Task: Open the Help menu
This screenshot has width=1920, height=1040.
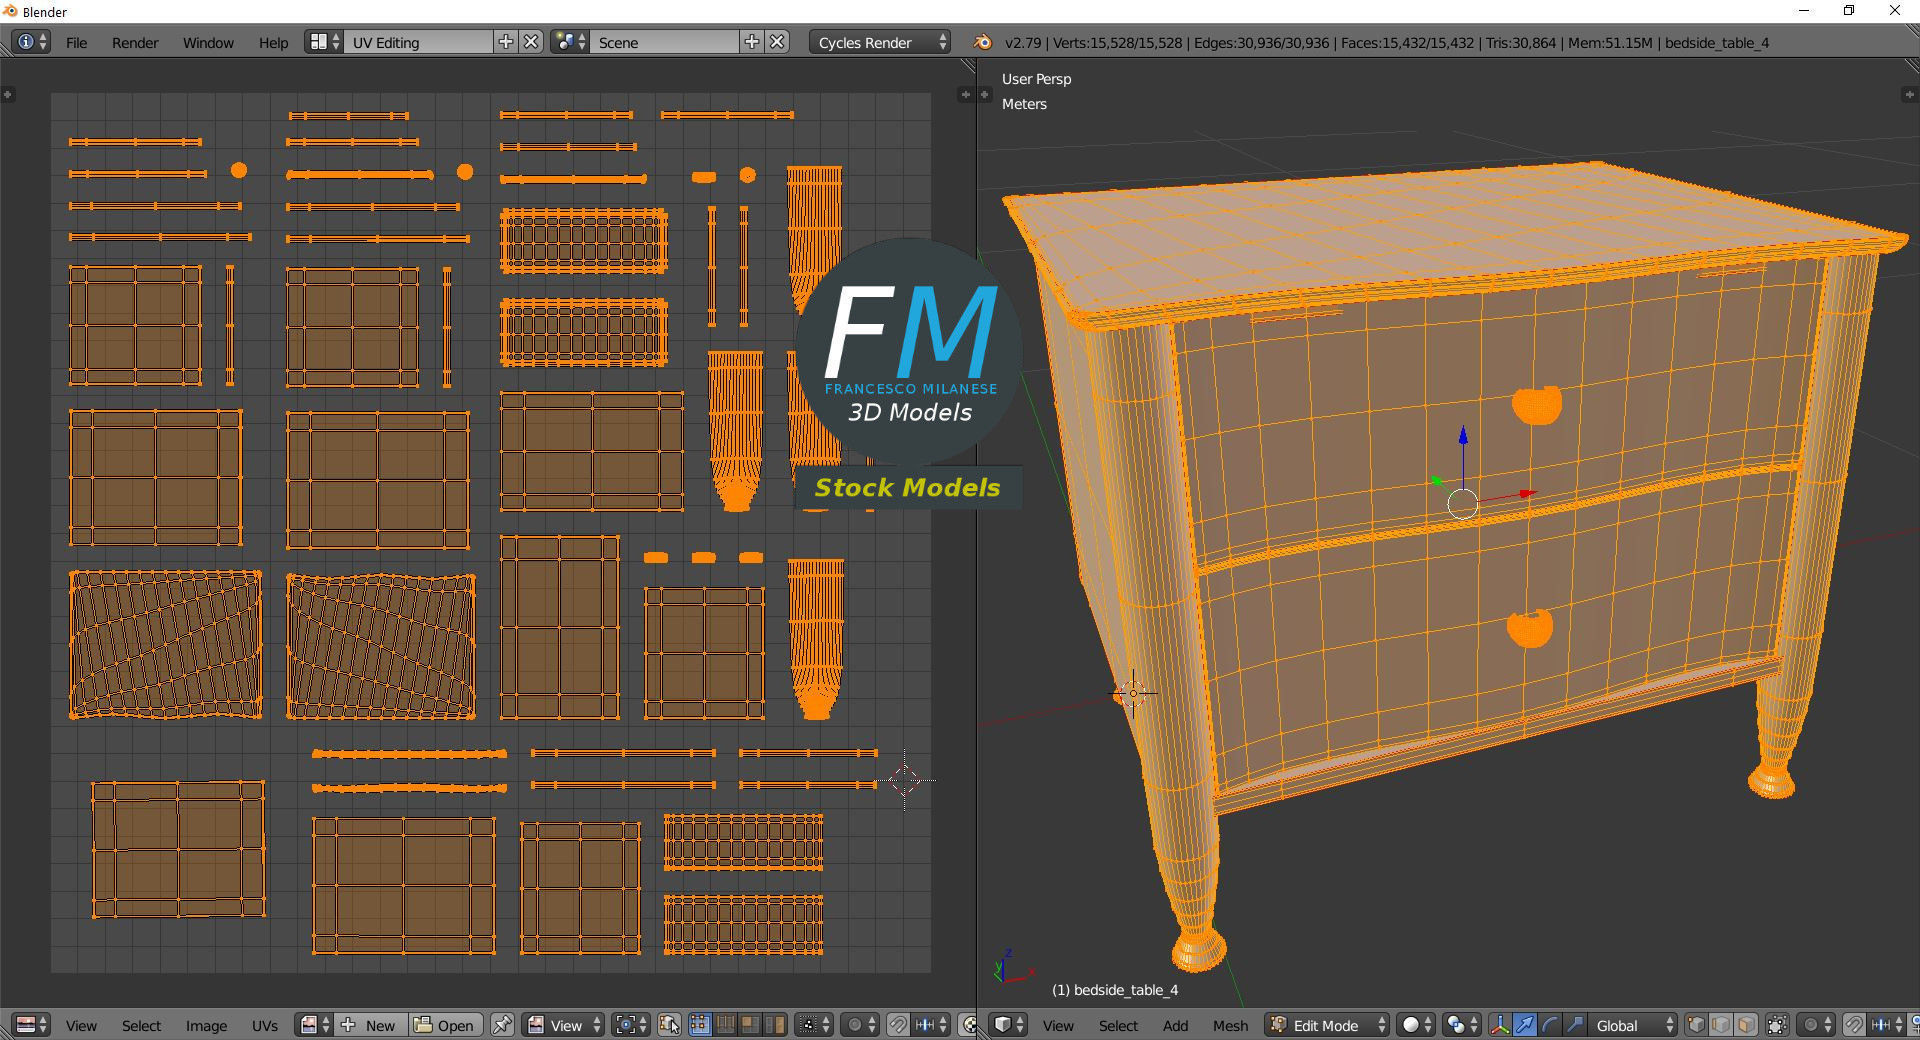Action: (273, 42)
